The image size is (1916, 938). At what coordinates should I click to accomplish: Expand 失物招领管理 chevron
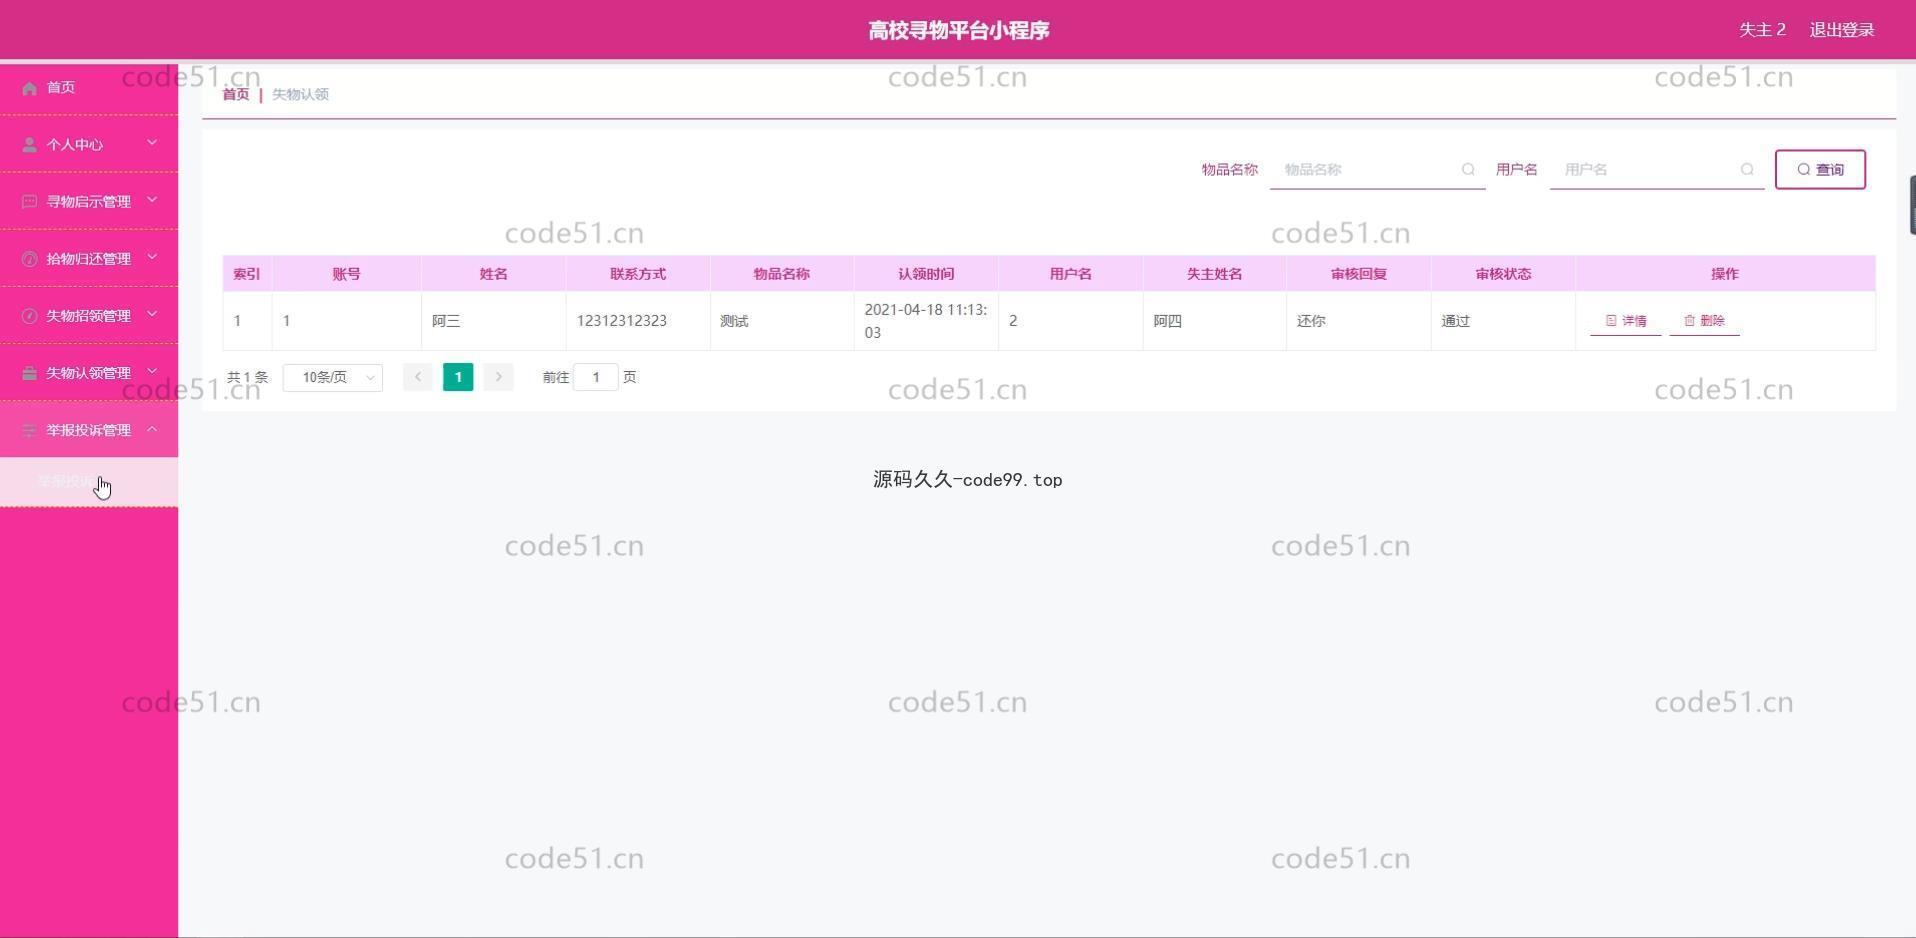click(152, 314)
